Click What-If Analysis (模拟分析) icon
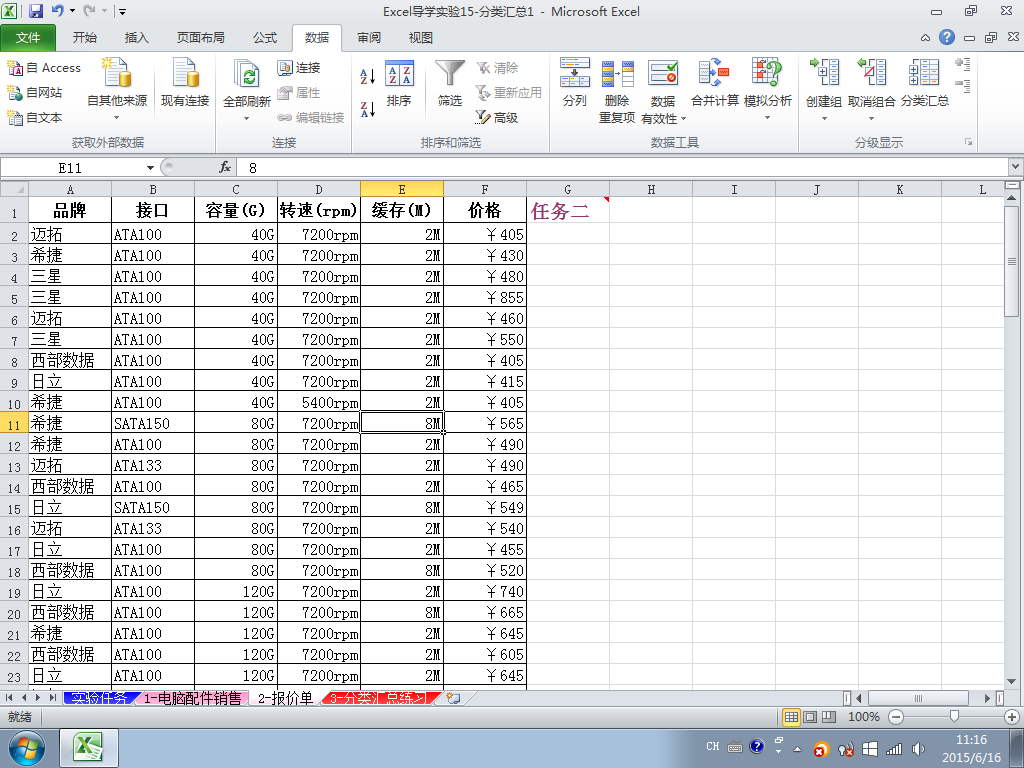1024x768 pixels. [767, 73]
